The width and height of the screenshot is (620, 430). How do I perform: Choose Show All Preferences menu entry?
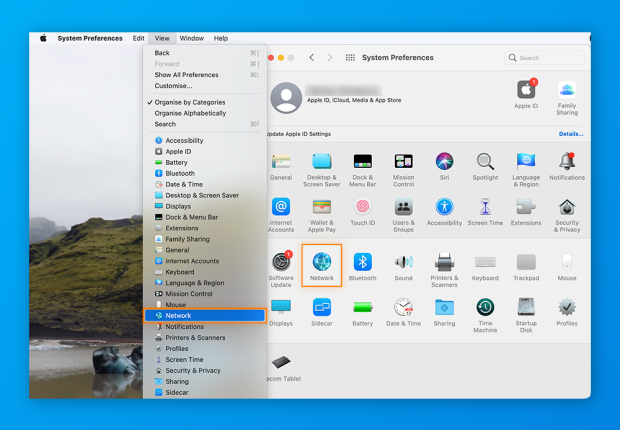tap(186, 75)
